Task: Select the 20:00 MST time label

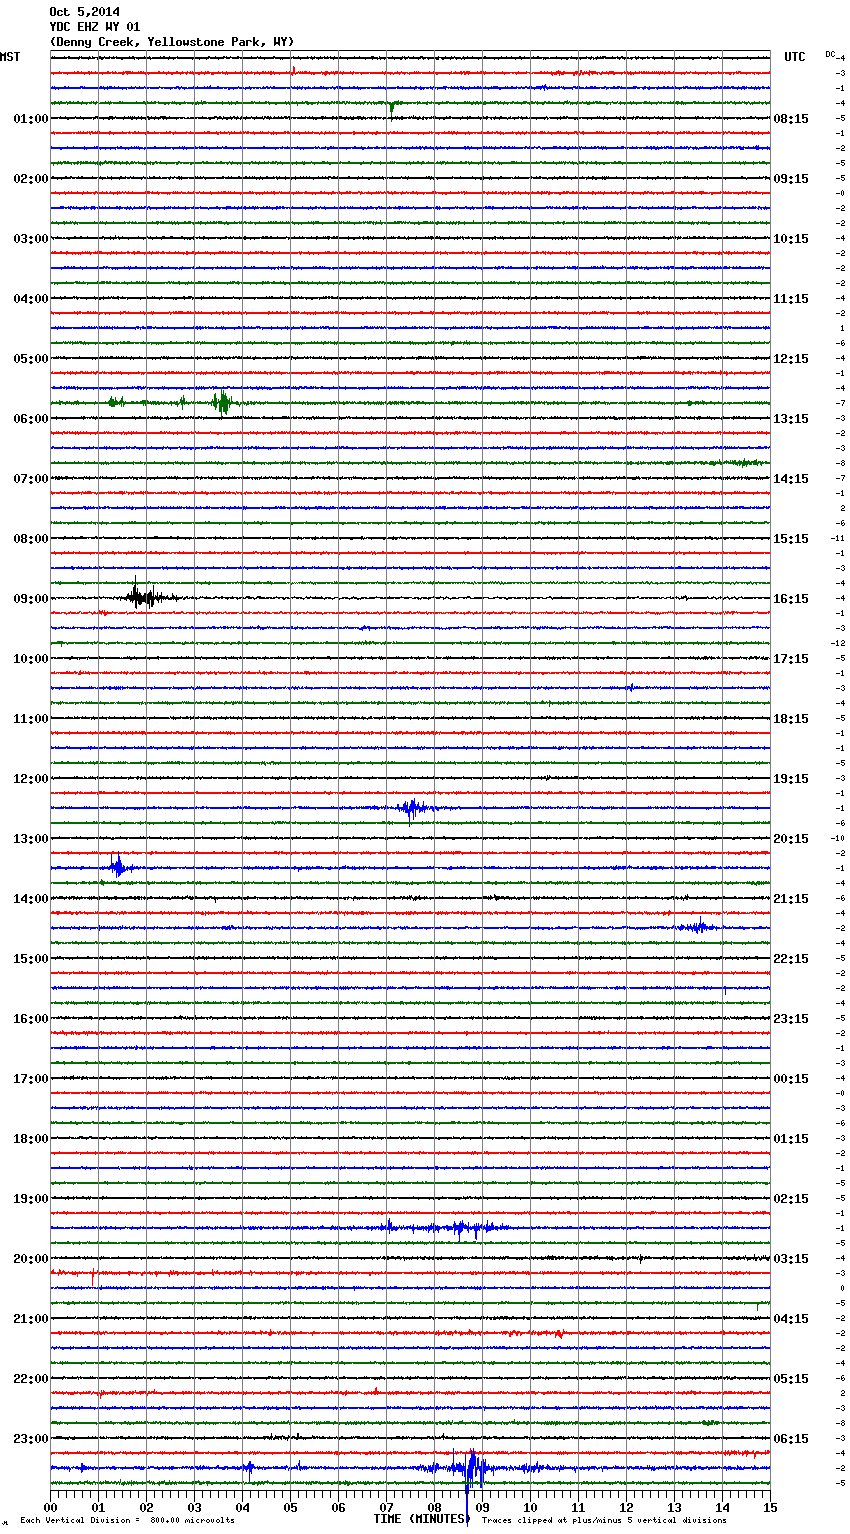Action: [x=30, y=1259]
